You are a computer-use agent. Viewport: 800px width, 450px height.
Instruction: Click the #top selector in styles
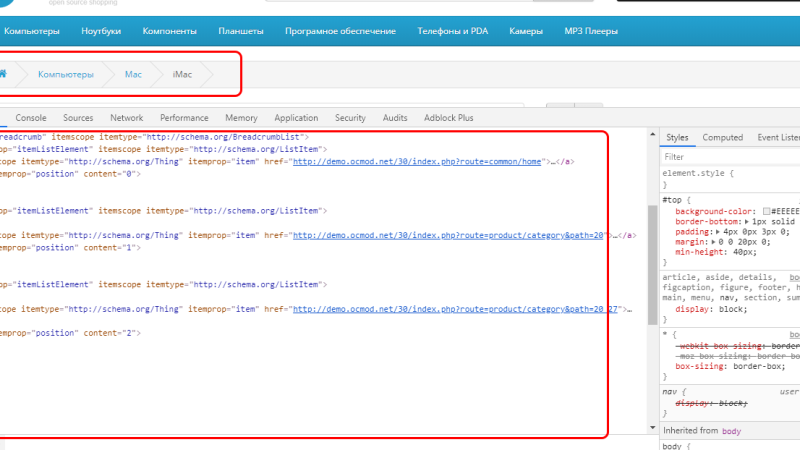pyautogui.click(x=672, y=200)
